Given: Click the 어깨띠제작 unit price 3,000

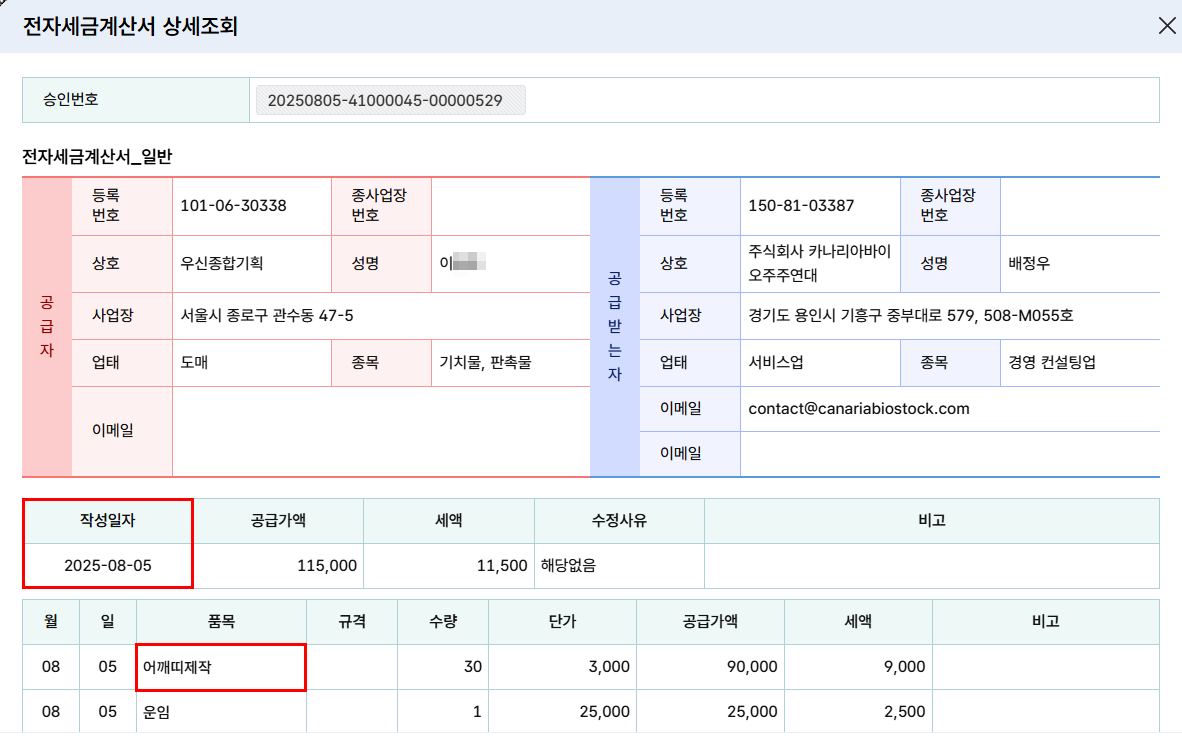Looking at the screenshot, I should 562,667.
